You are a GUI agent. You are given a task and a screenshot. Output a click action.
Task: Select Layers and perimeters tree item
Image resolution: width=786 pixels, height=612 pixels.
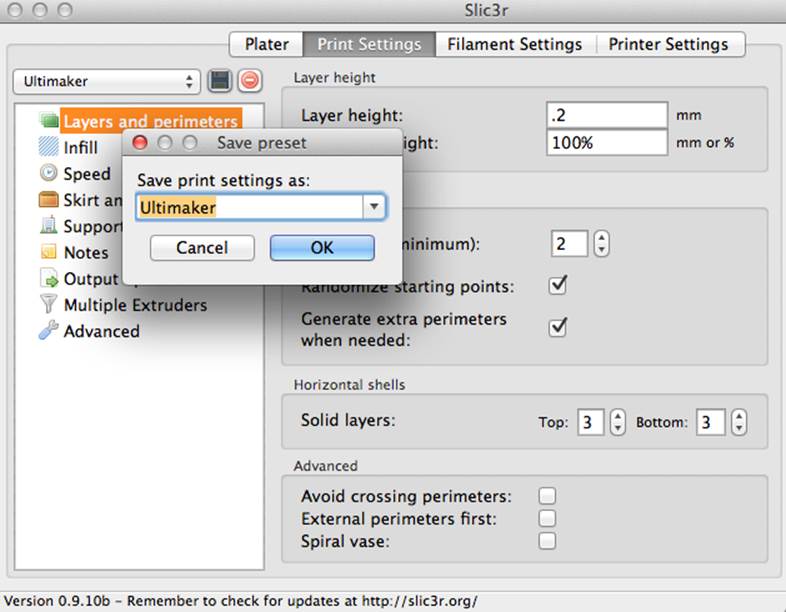coord(151,120)
